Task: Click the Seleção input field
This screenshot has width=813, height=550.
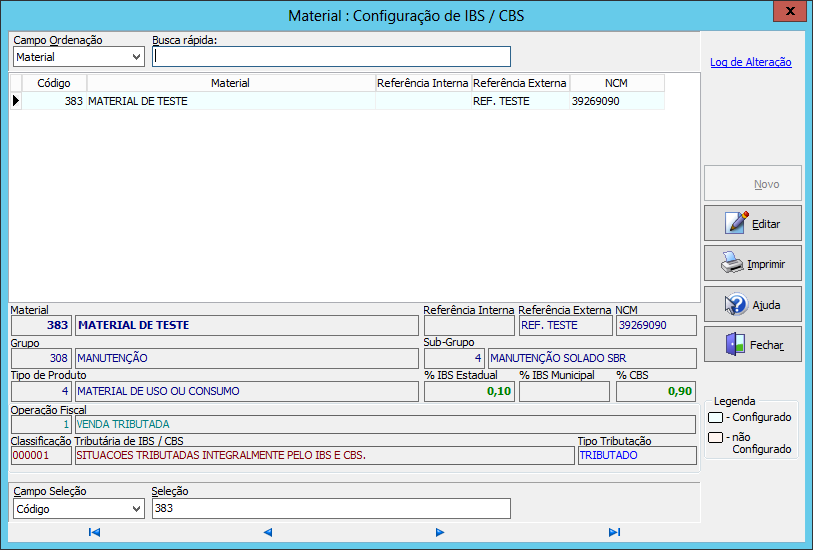Action: click(x=331, y=509)
